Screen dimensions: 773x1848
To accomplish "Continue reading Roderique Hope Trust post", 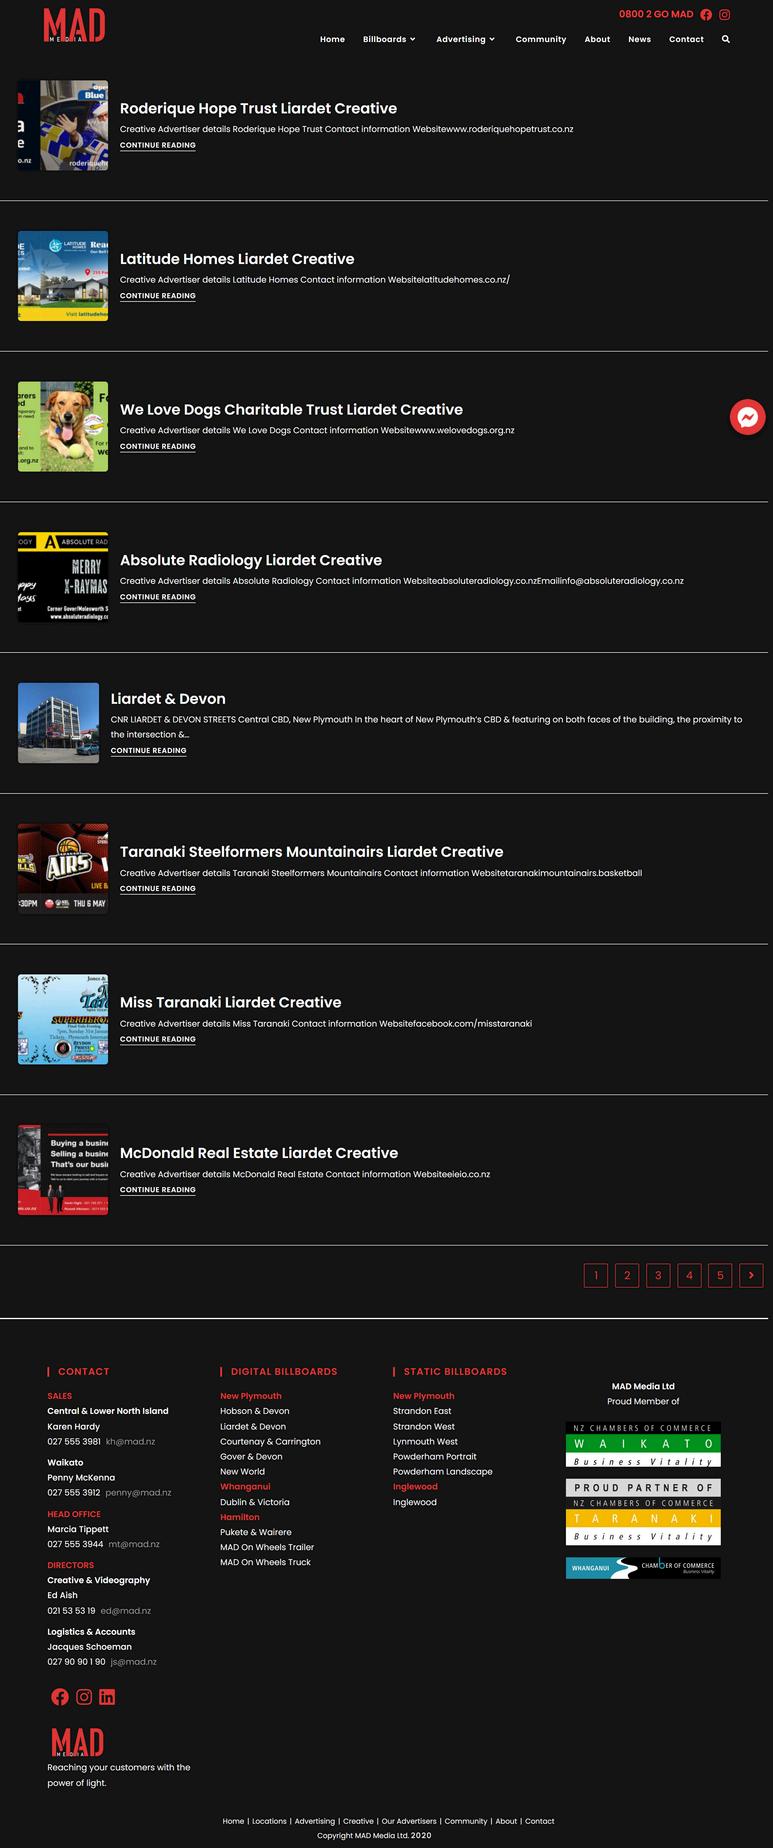I will tap(158, 145).
